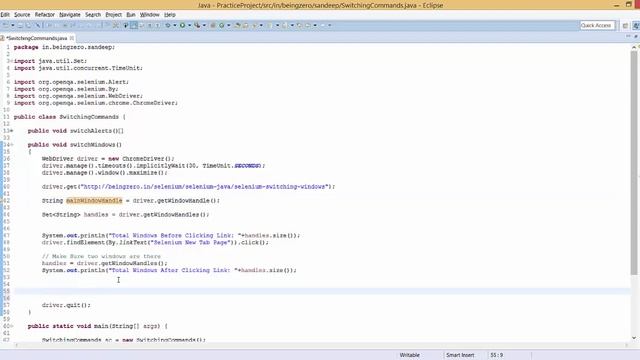Collapse the switchWindows method fold
The image size is (640, 360).
click(x=11, y=145)
